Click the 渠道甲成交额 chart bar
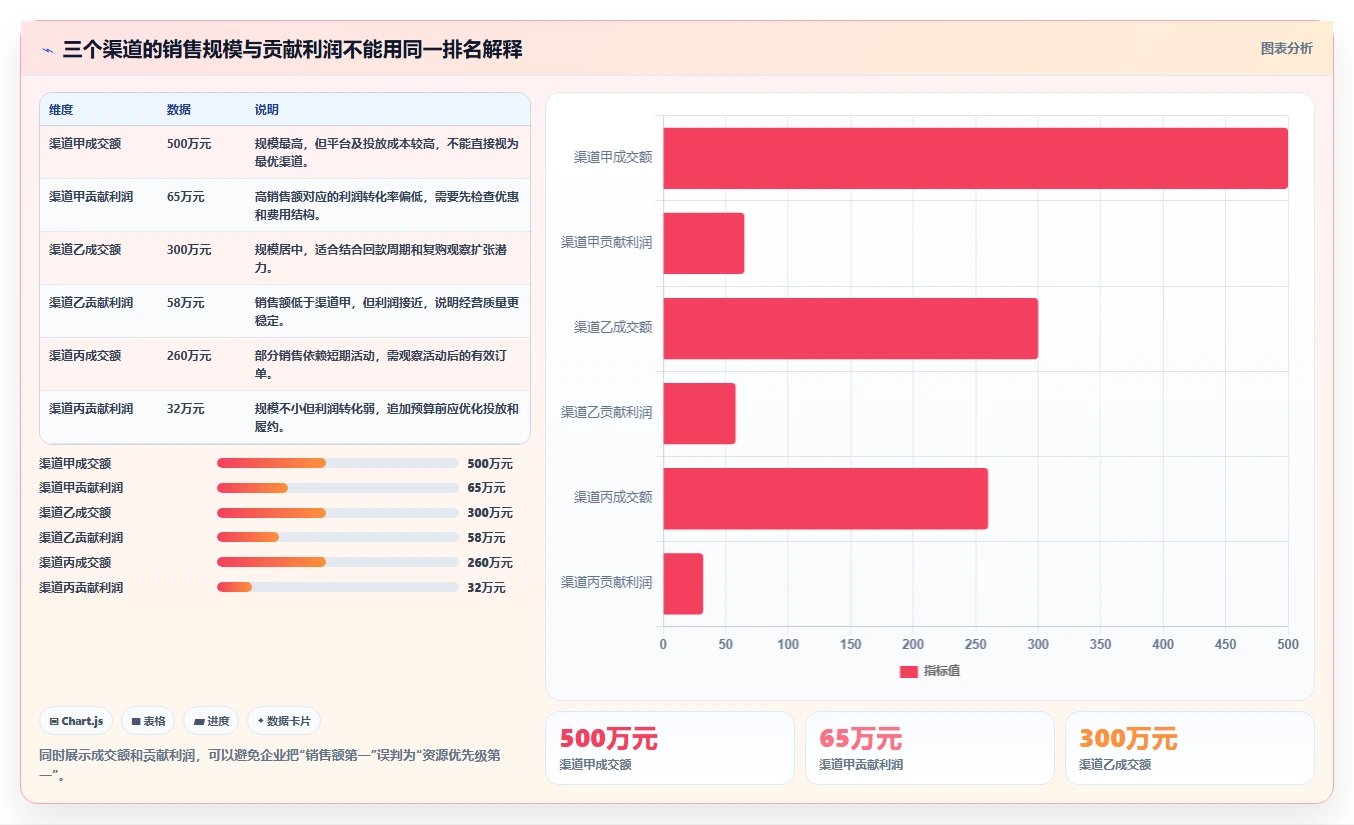The width and height of the screenshot is (1354, 825). pos(975,158)
